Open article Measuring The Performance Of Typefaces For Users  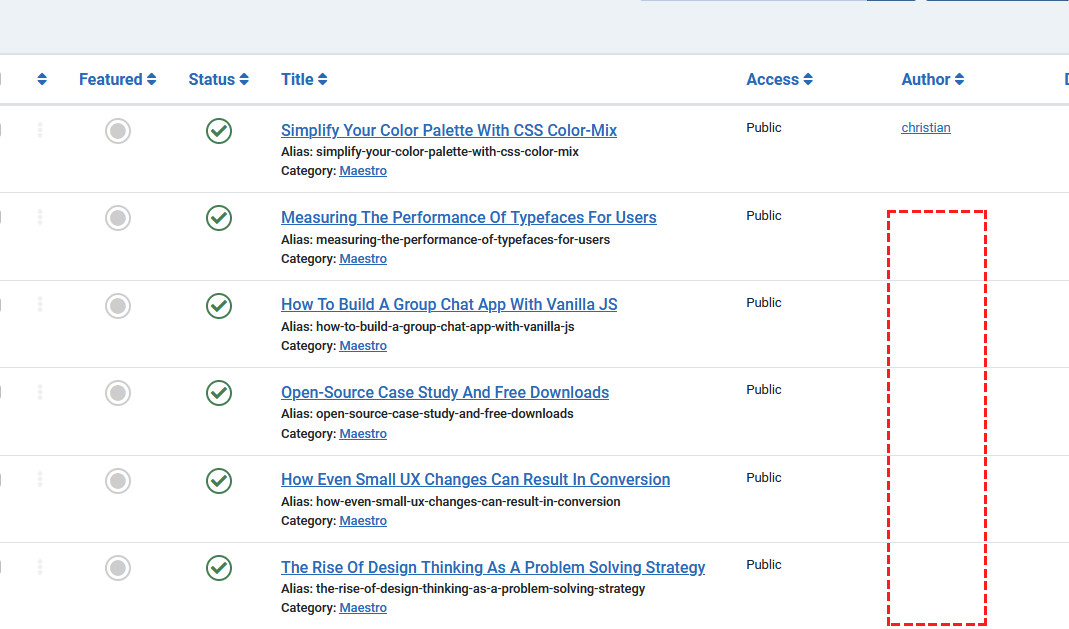(468, 218)
